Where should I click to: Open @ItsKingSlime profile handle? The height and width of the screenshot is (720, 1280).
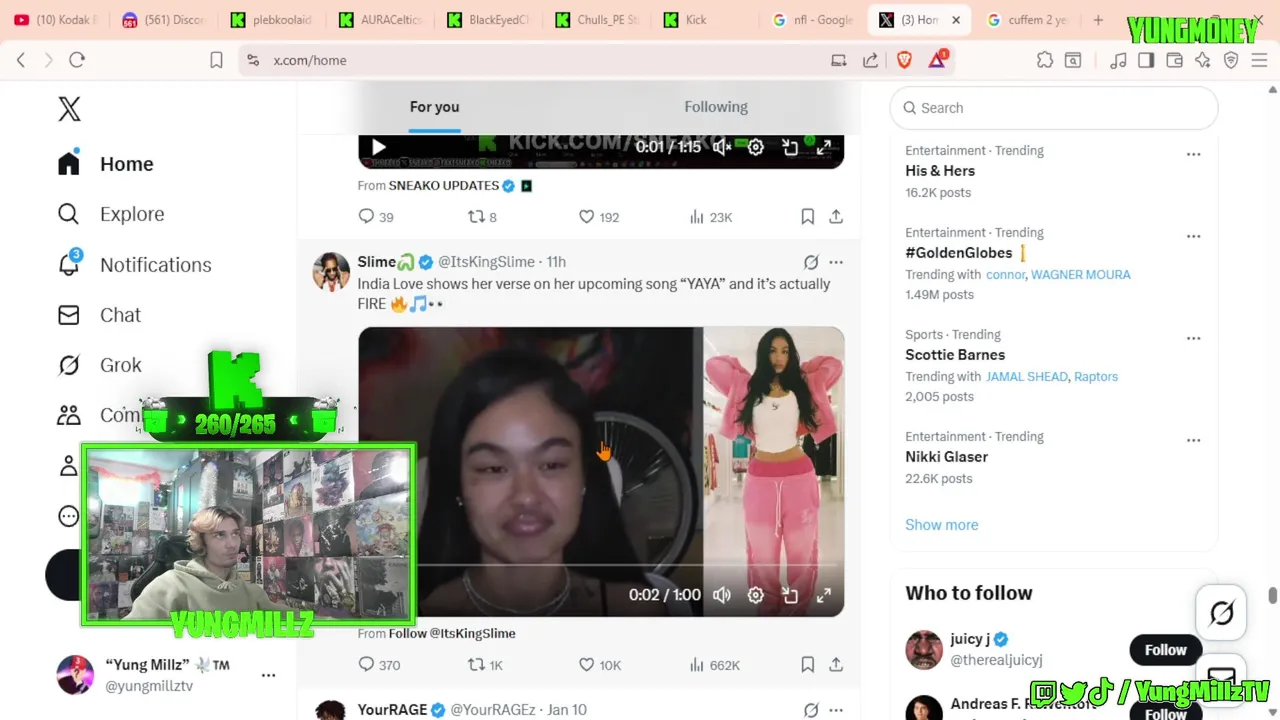[x=486, y=262]
